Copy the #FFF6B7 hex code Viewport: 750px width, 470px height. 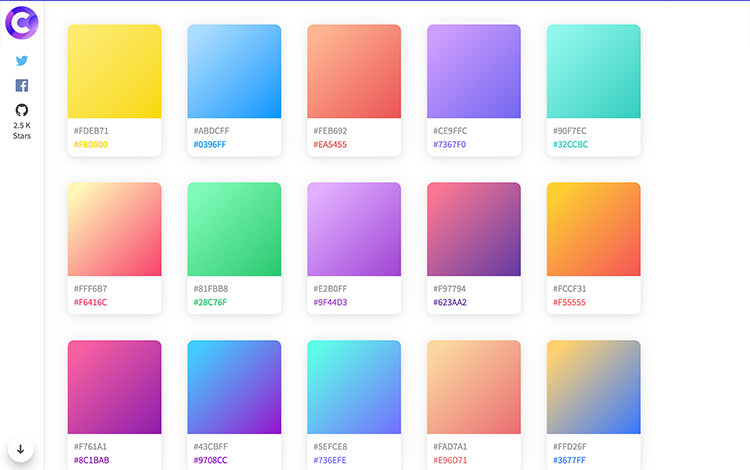point(91,289)
